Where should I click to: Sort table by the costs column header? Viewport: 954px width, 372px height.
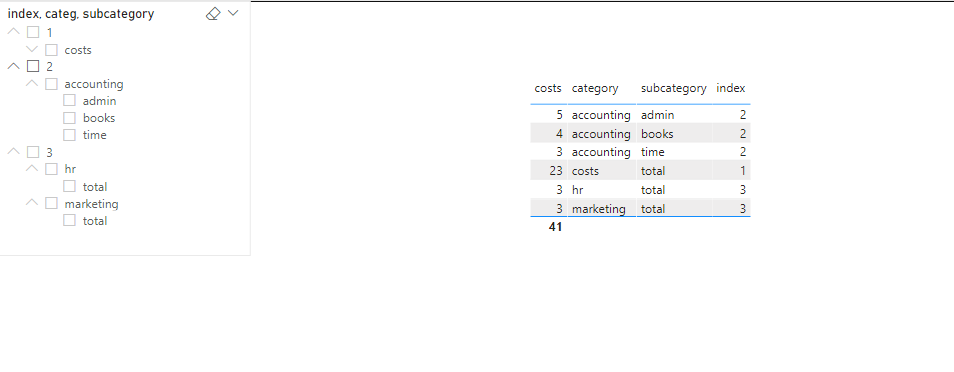coord(548,88)
